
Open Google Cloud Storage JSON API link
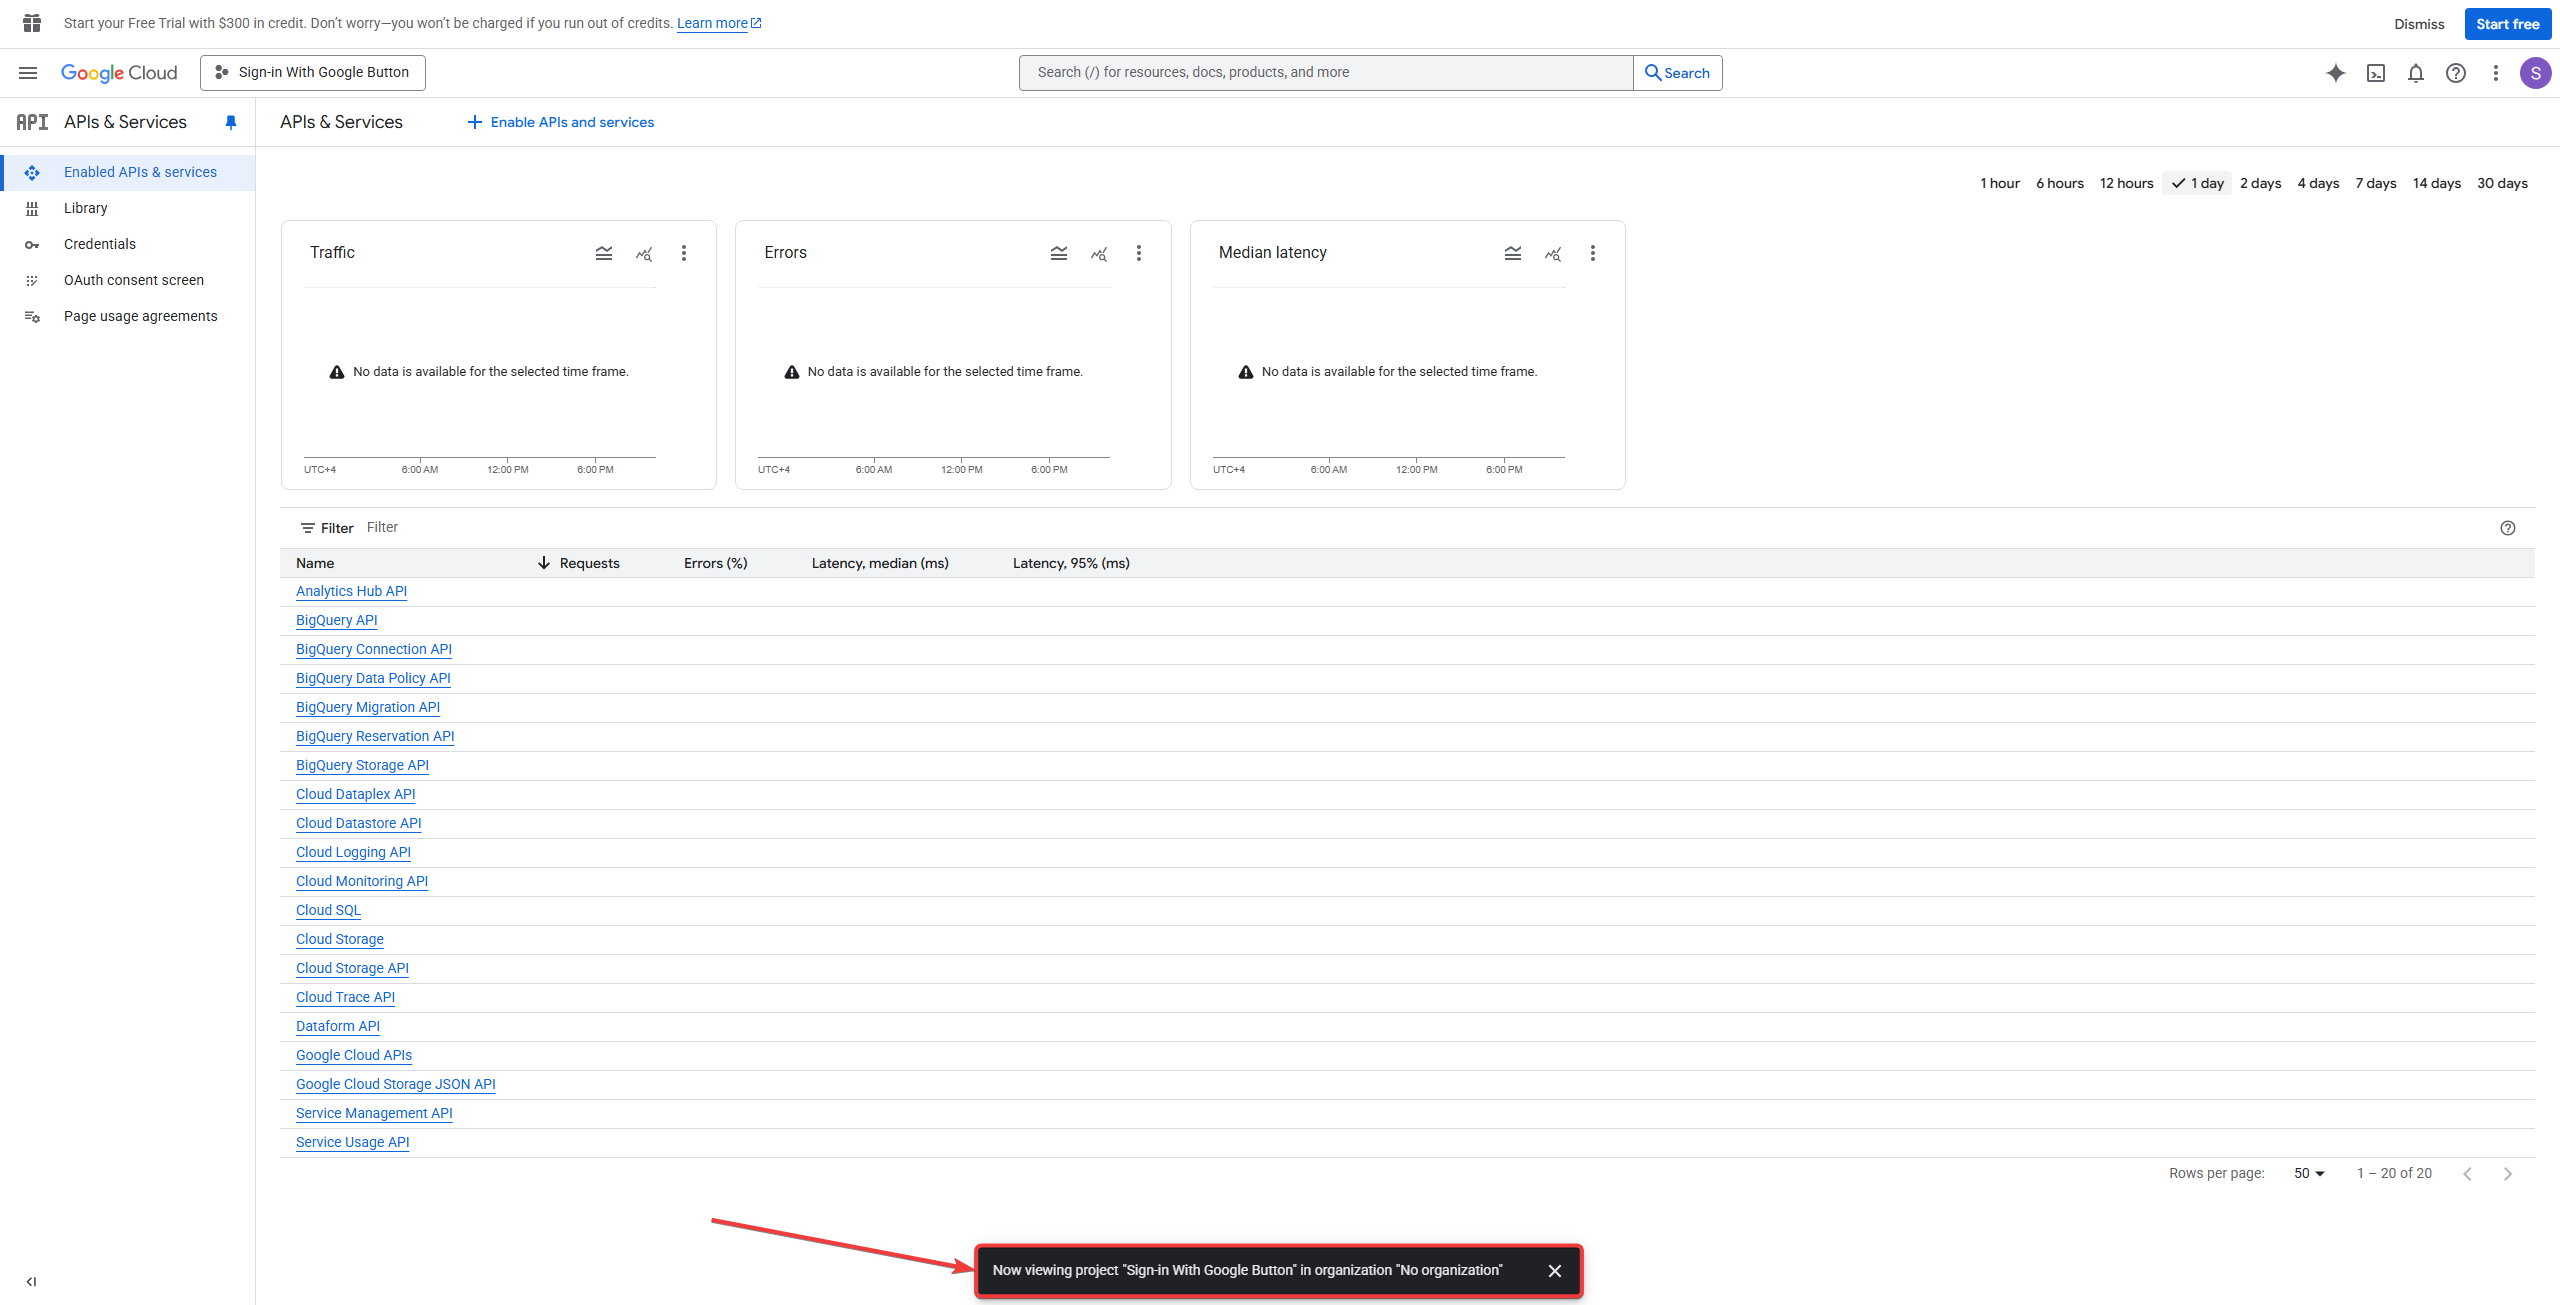[x=396, y=1084]
